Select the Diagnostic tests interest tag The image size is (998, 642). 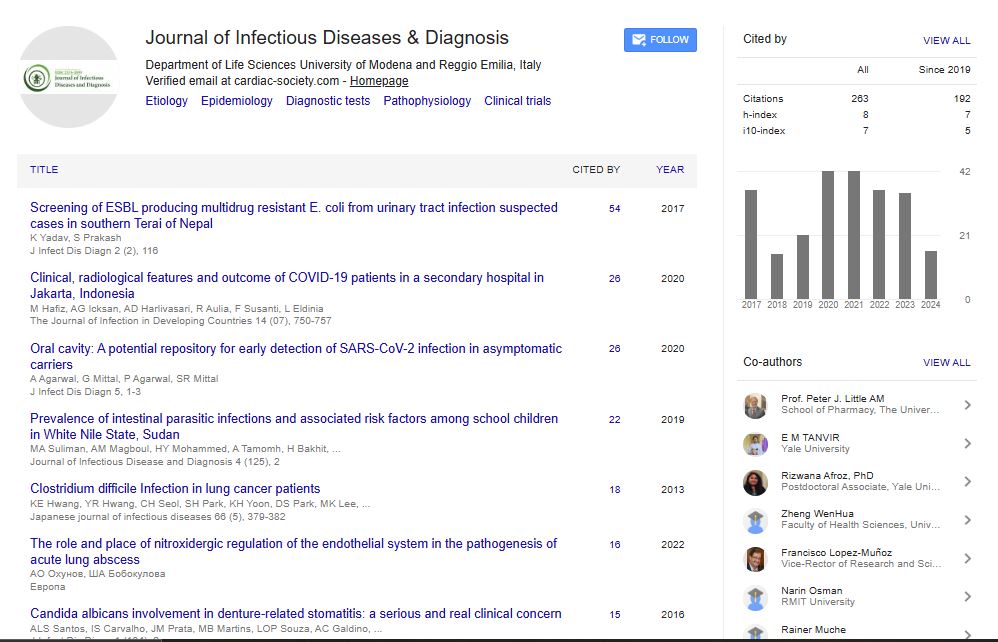tap(328, 101)
